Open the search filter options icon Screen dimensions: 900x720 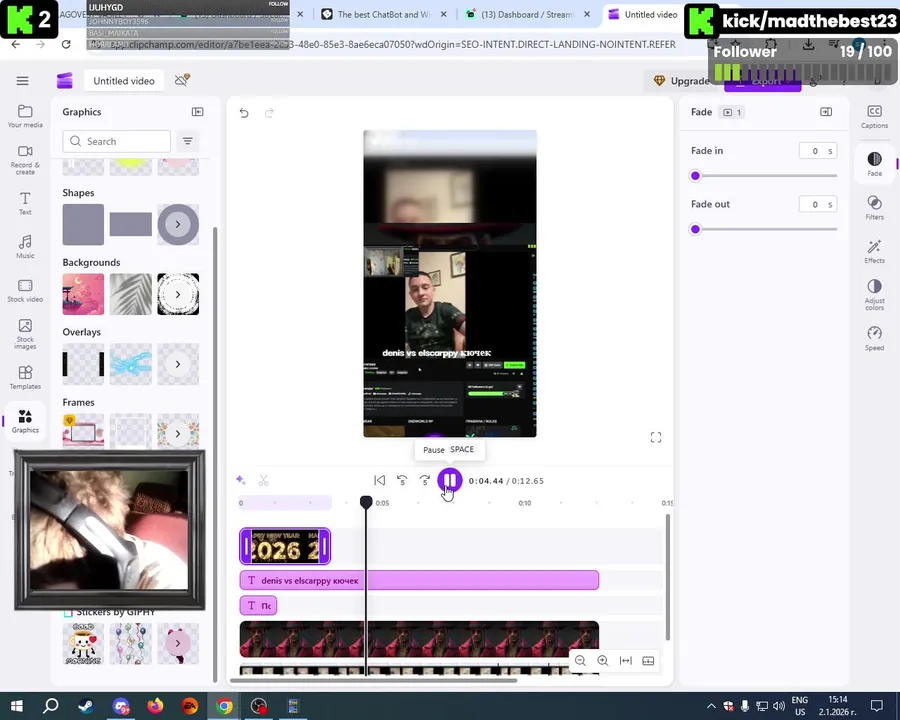188,141
